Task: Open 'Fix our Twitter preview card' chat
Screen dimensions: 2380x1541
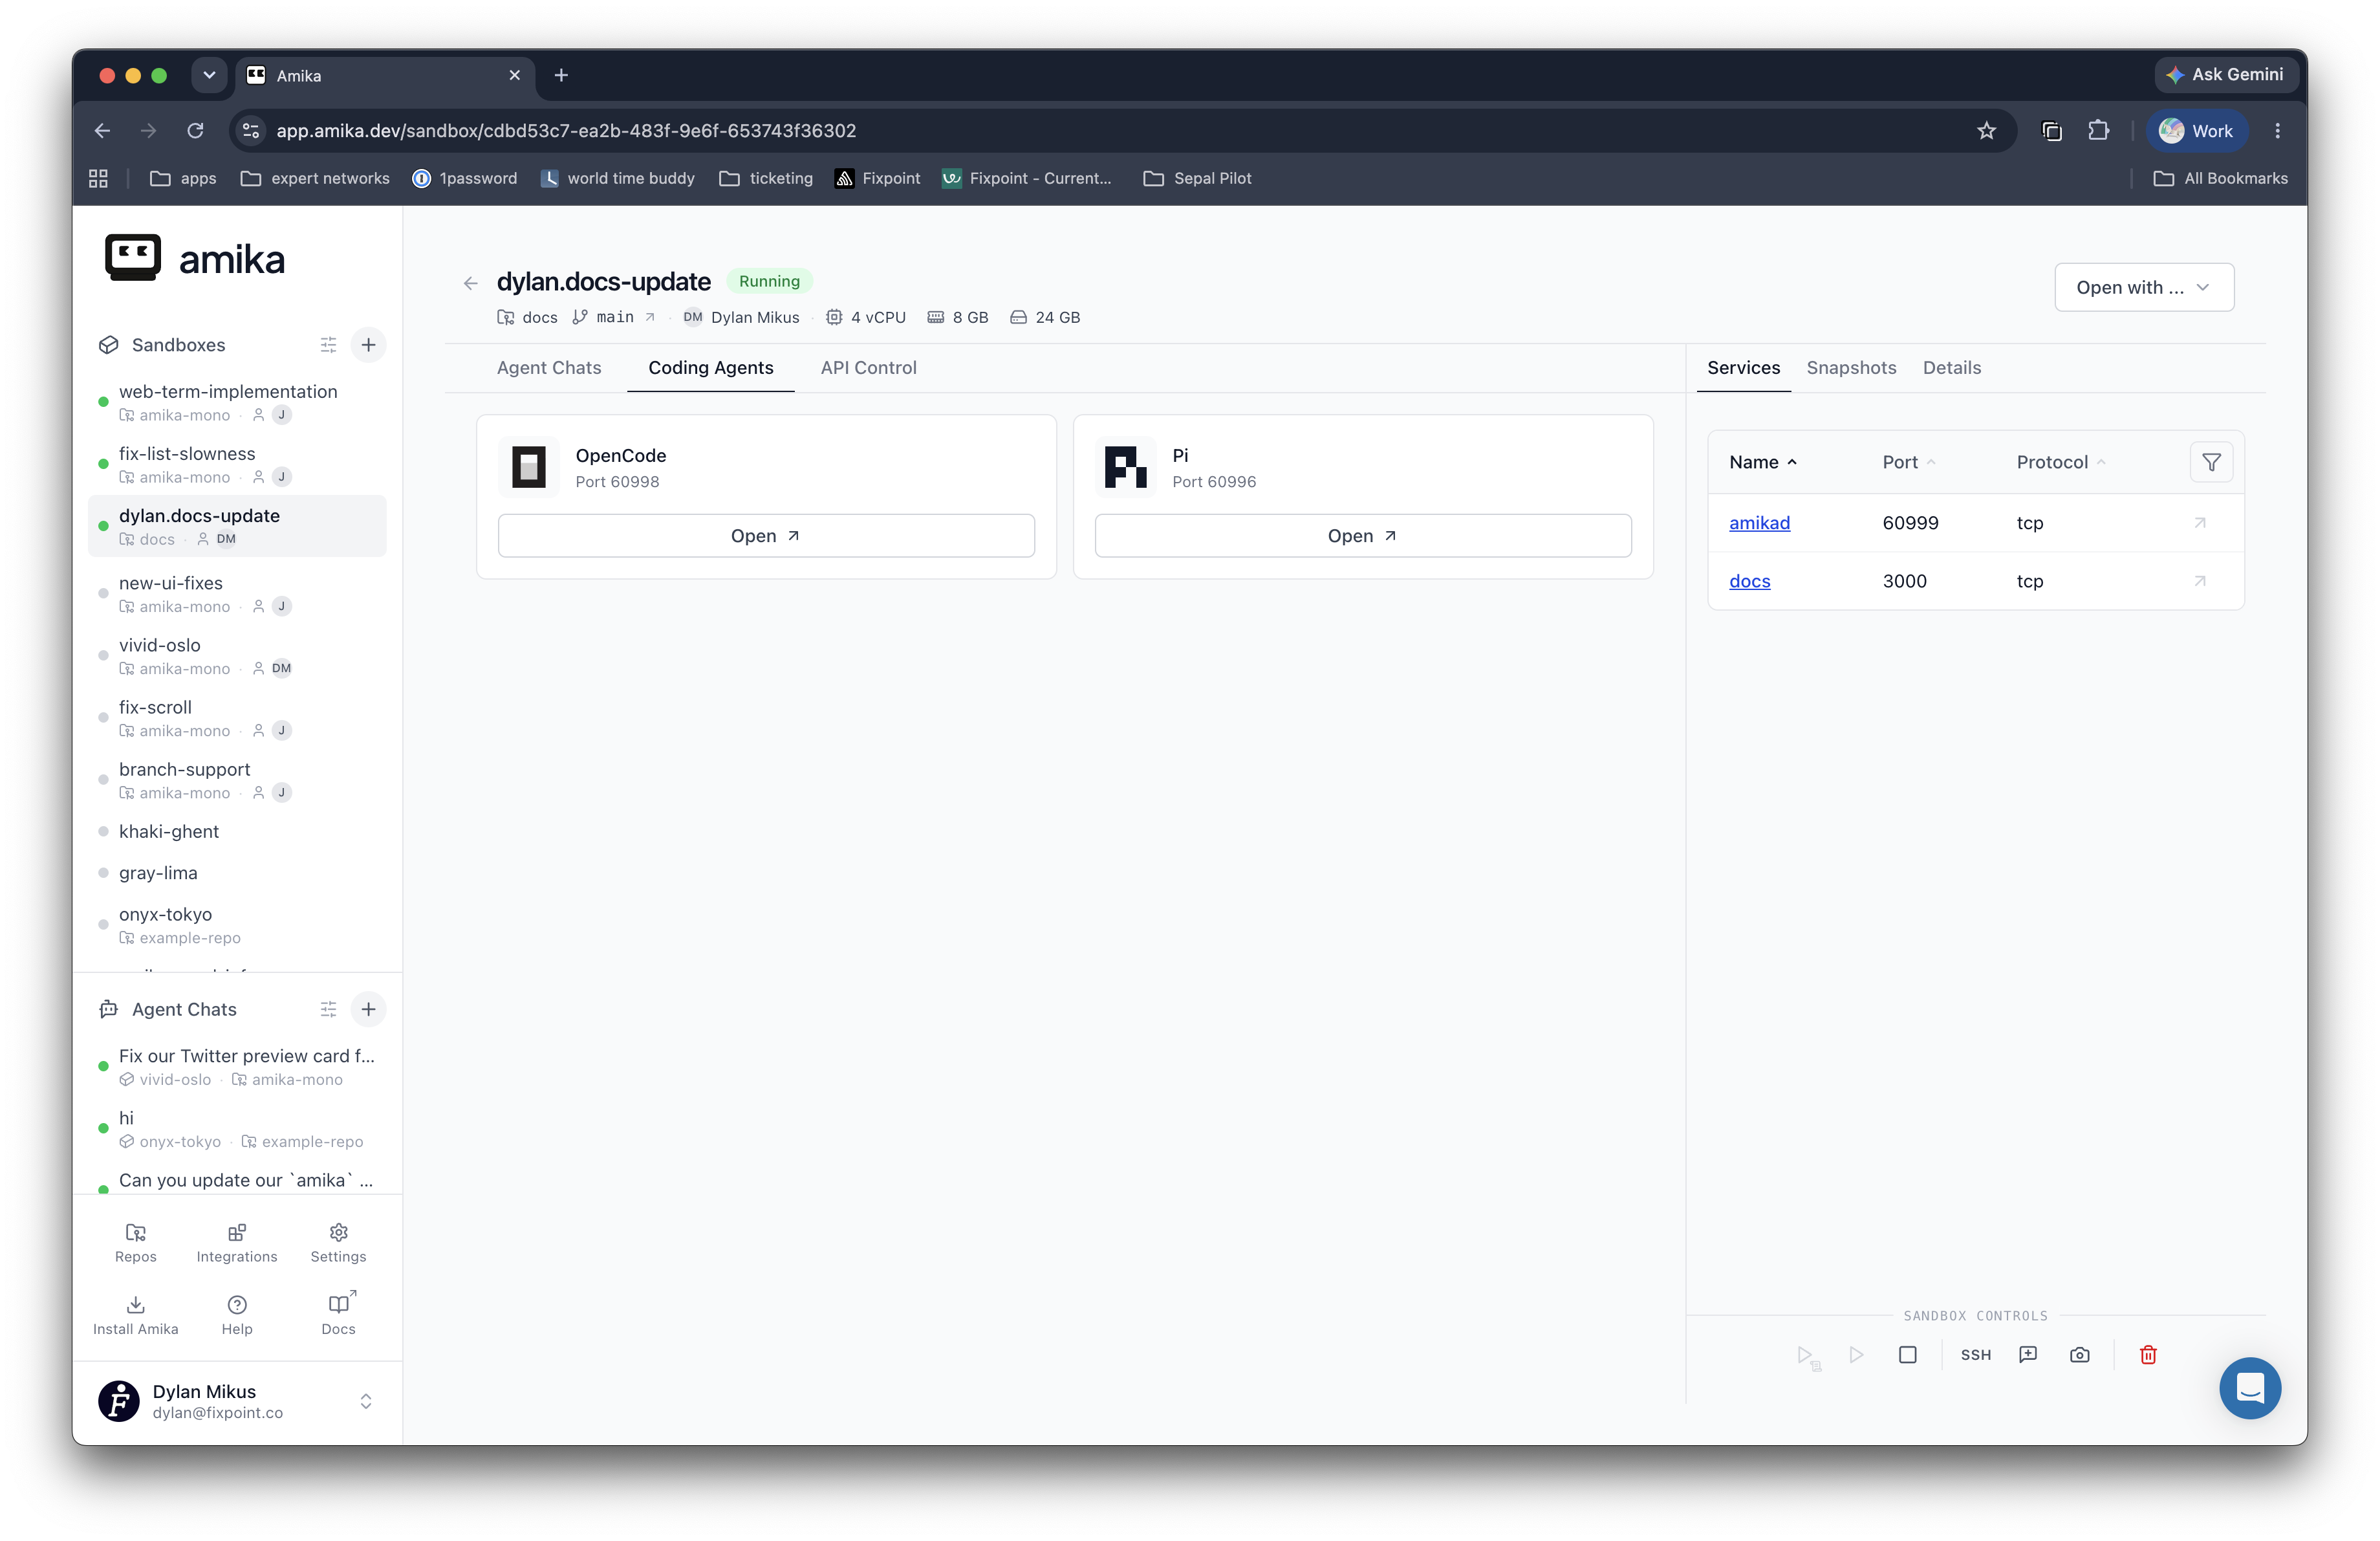Action: point(237,1066)
